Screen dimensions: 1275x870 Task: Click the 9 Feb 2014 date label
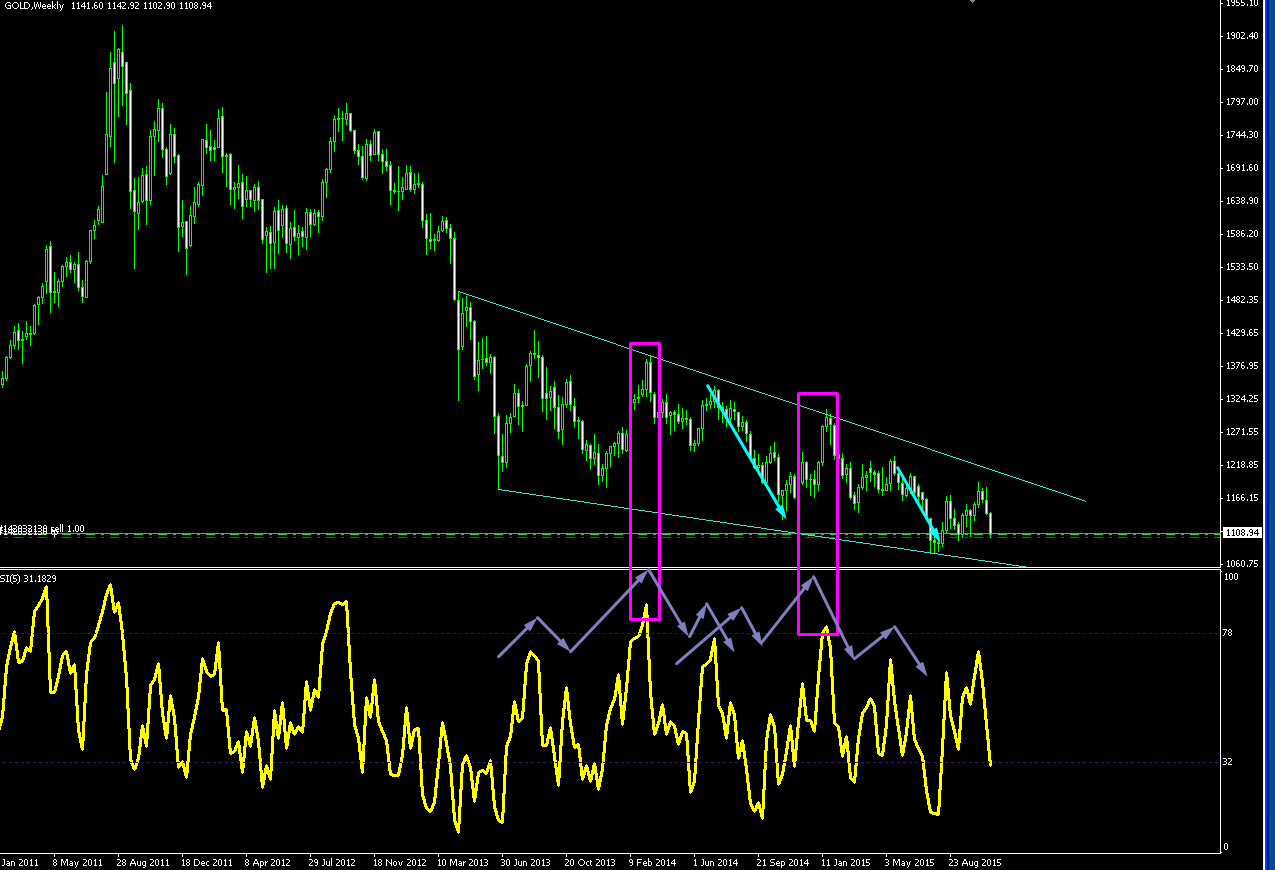(x=653, y=861)
